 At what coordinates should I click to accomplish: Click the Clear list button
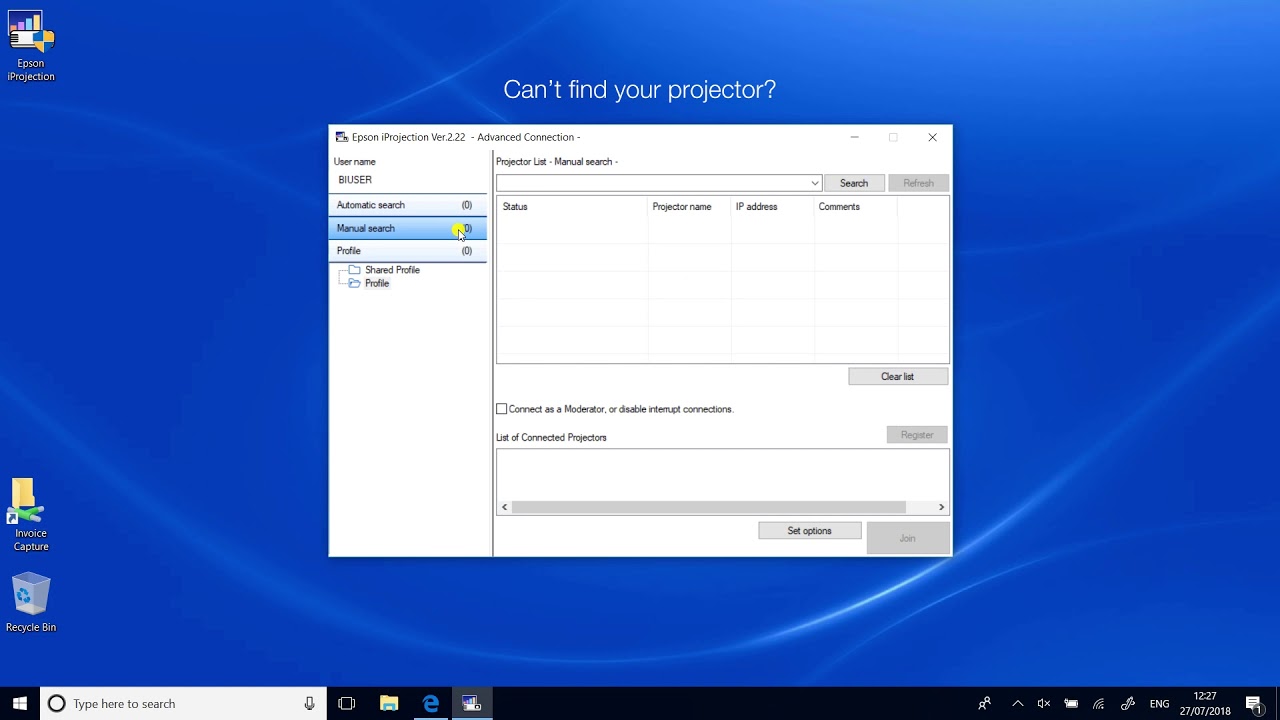[898, 376]
